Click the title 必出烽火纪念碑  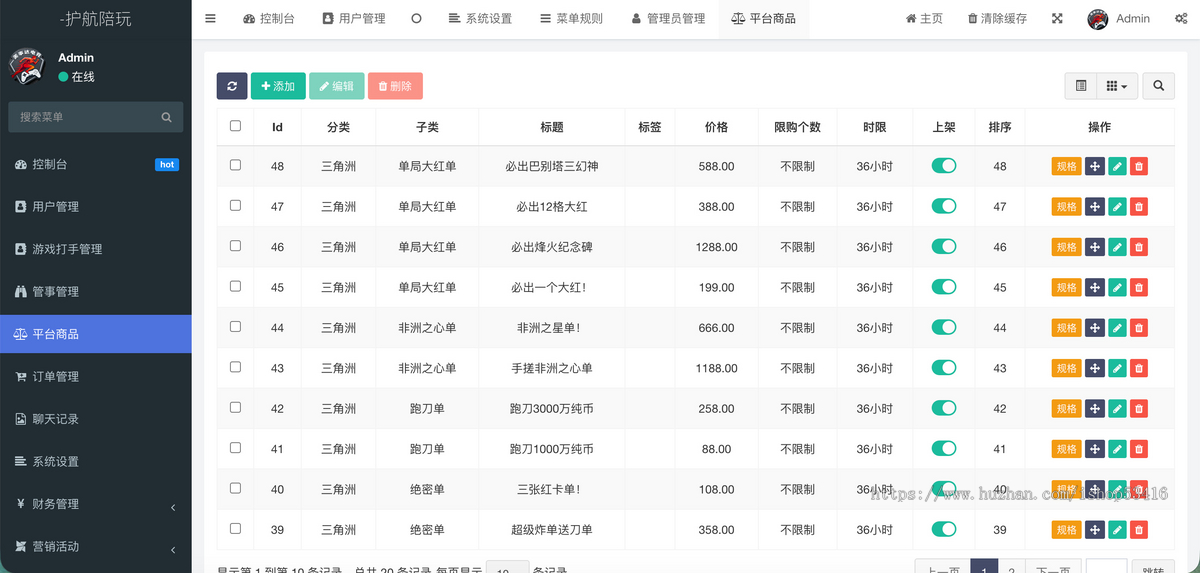point(551,247)
